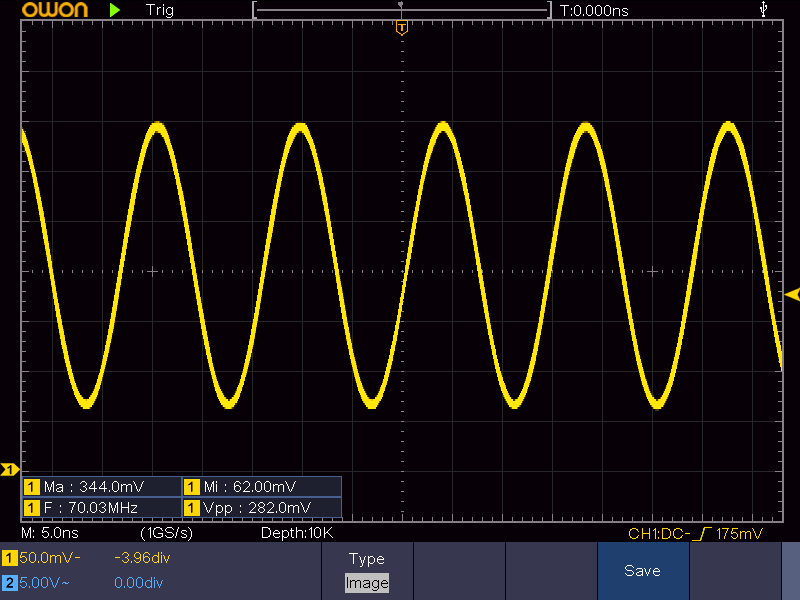
Task: Click the 5.00V channel 2 scale
Action: 44,583
